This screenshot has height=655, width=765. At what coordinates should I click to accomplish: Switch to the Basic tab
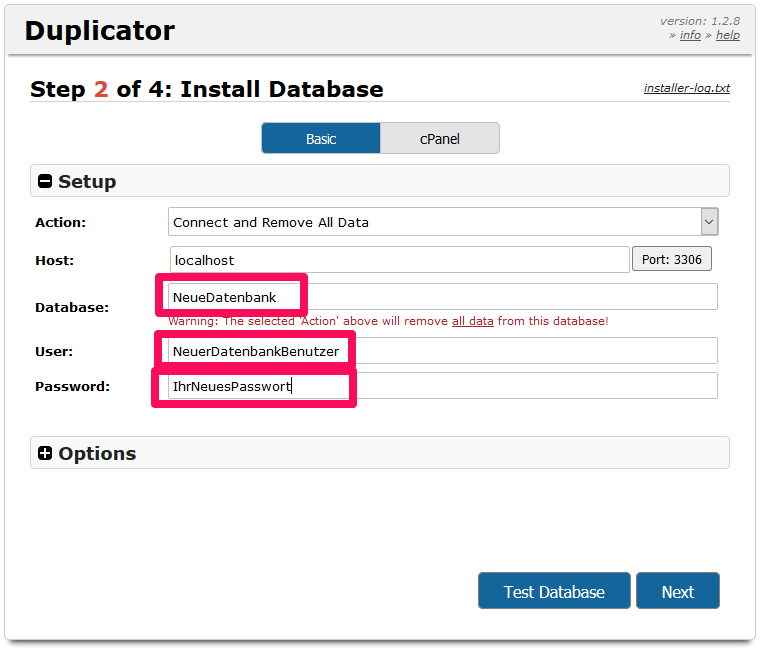pyautogui.click(x=321, y=139)
